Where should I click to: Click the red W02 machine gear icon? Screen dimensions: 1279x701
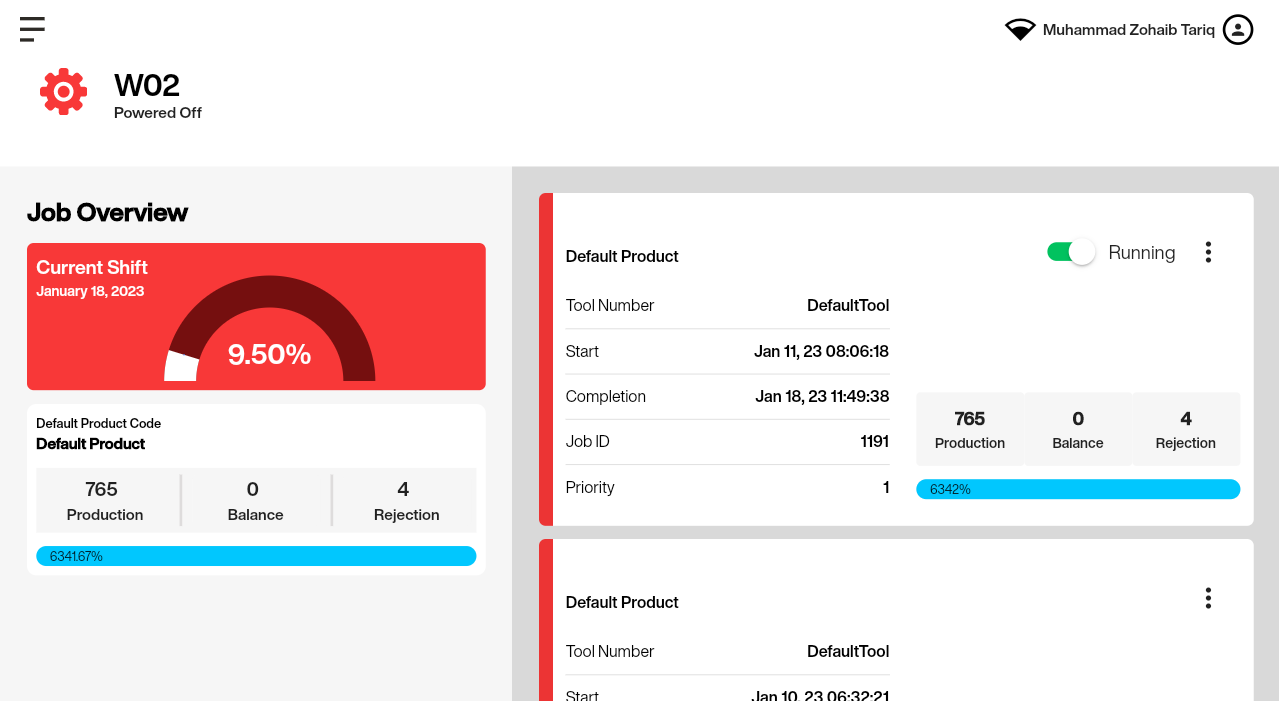click(64, 92)
